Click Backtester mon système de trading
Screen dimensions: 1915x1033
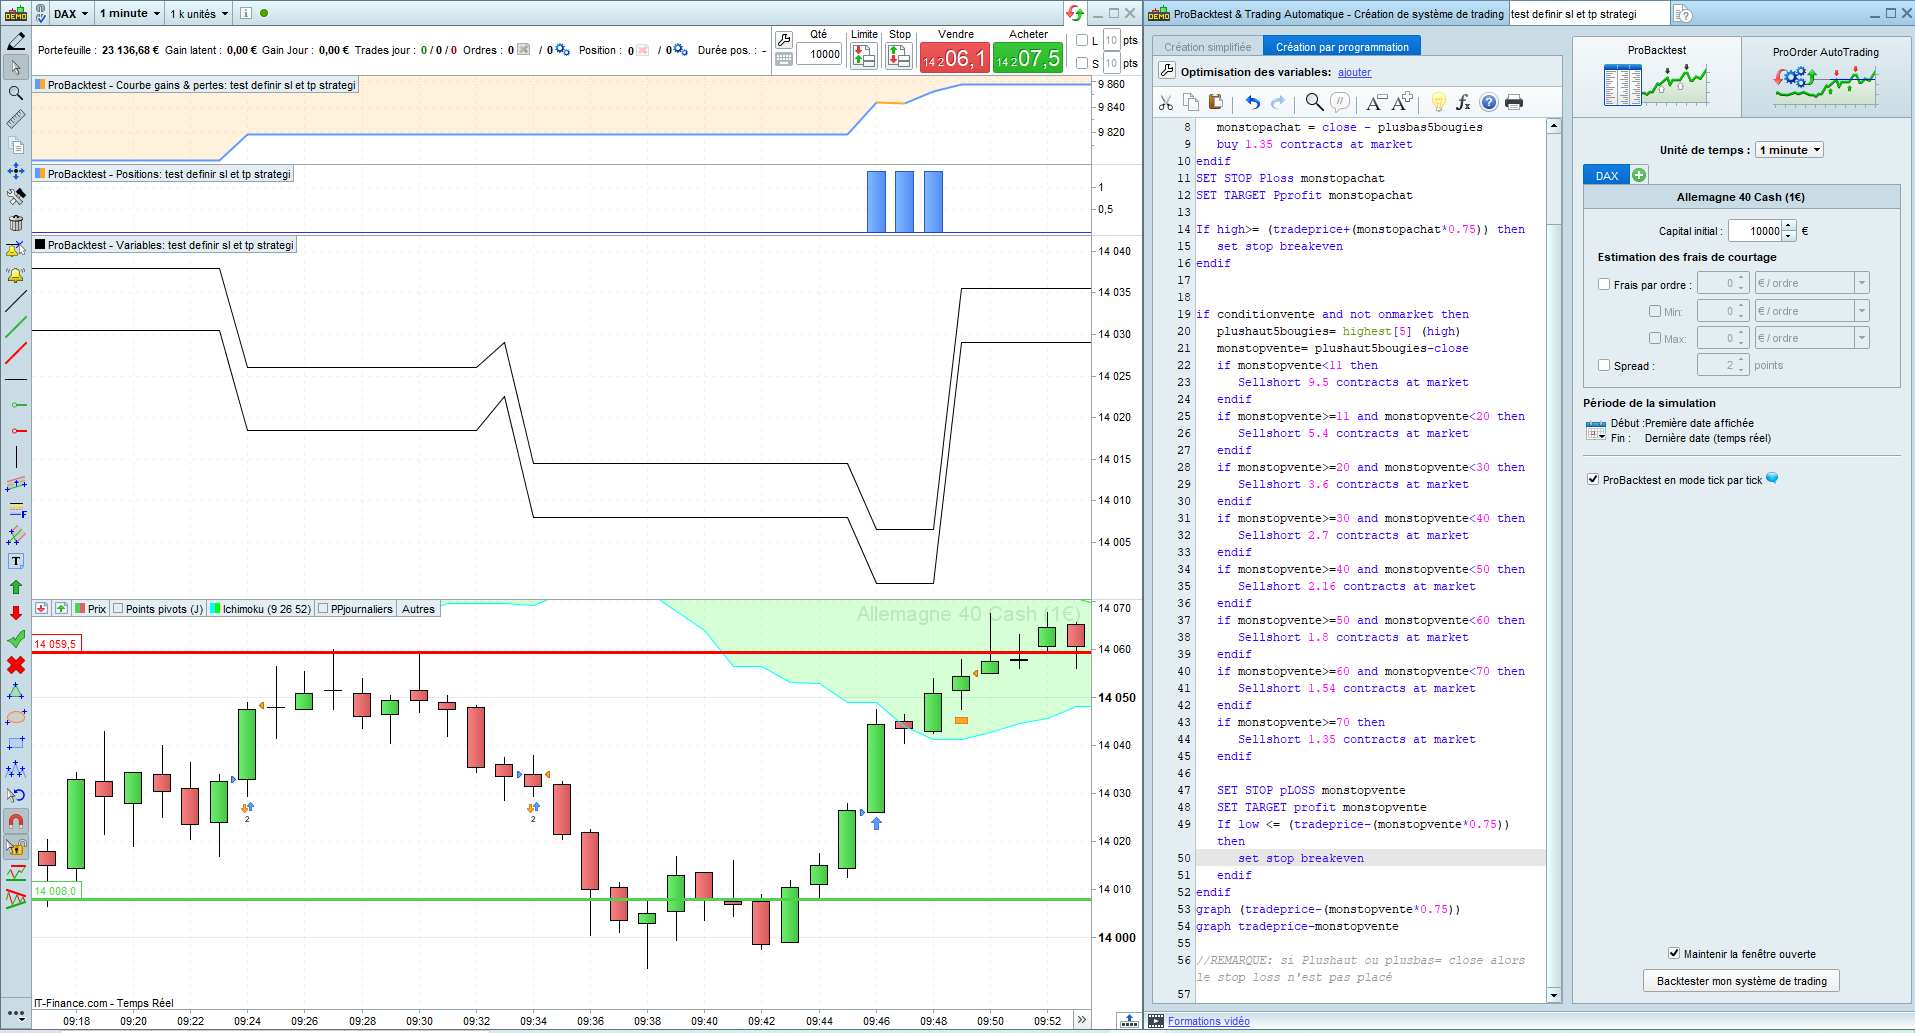(x=1741, y=981)
